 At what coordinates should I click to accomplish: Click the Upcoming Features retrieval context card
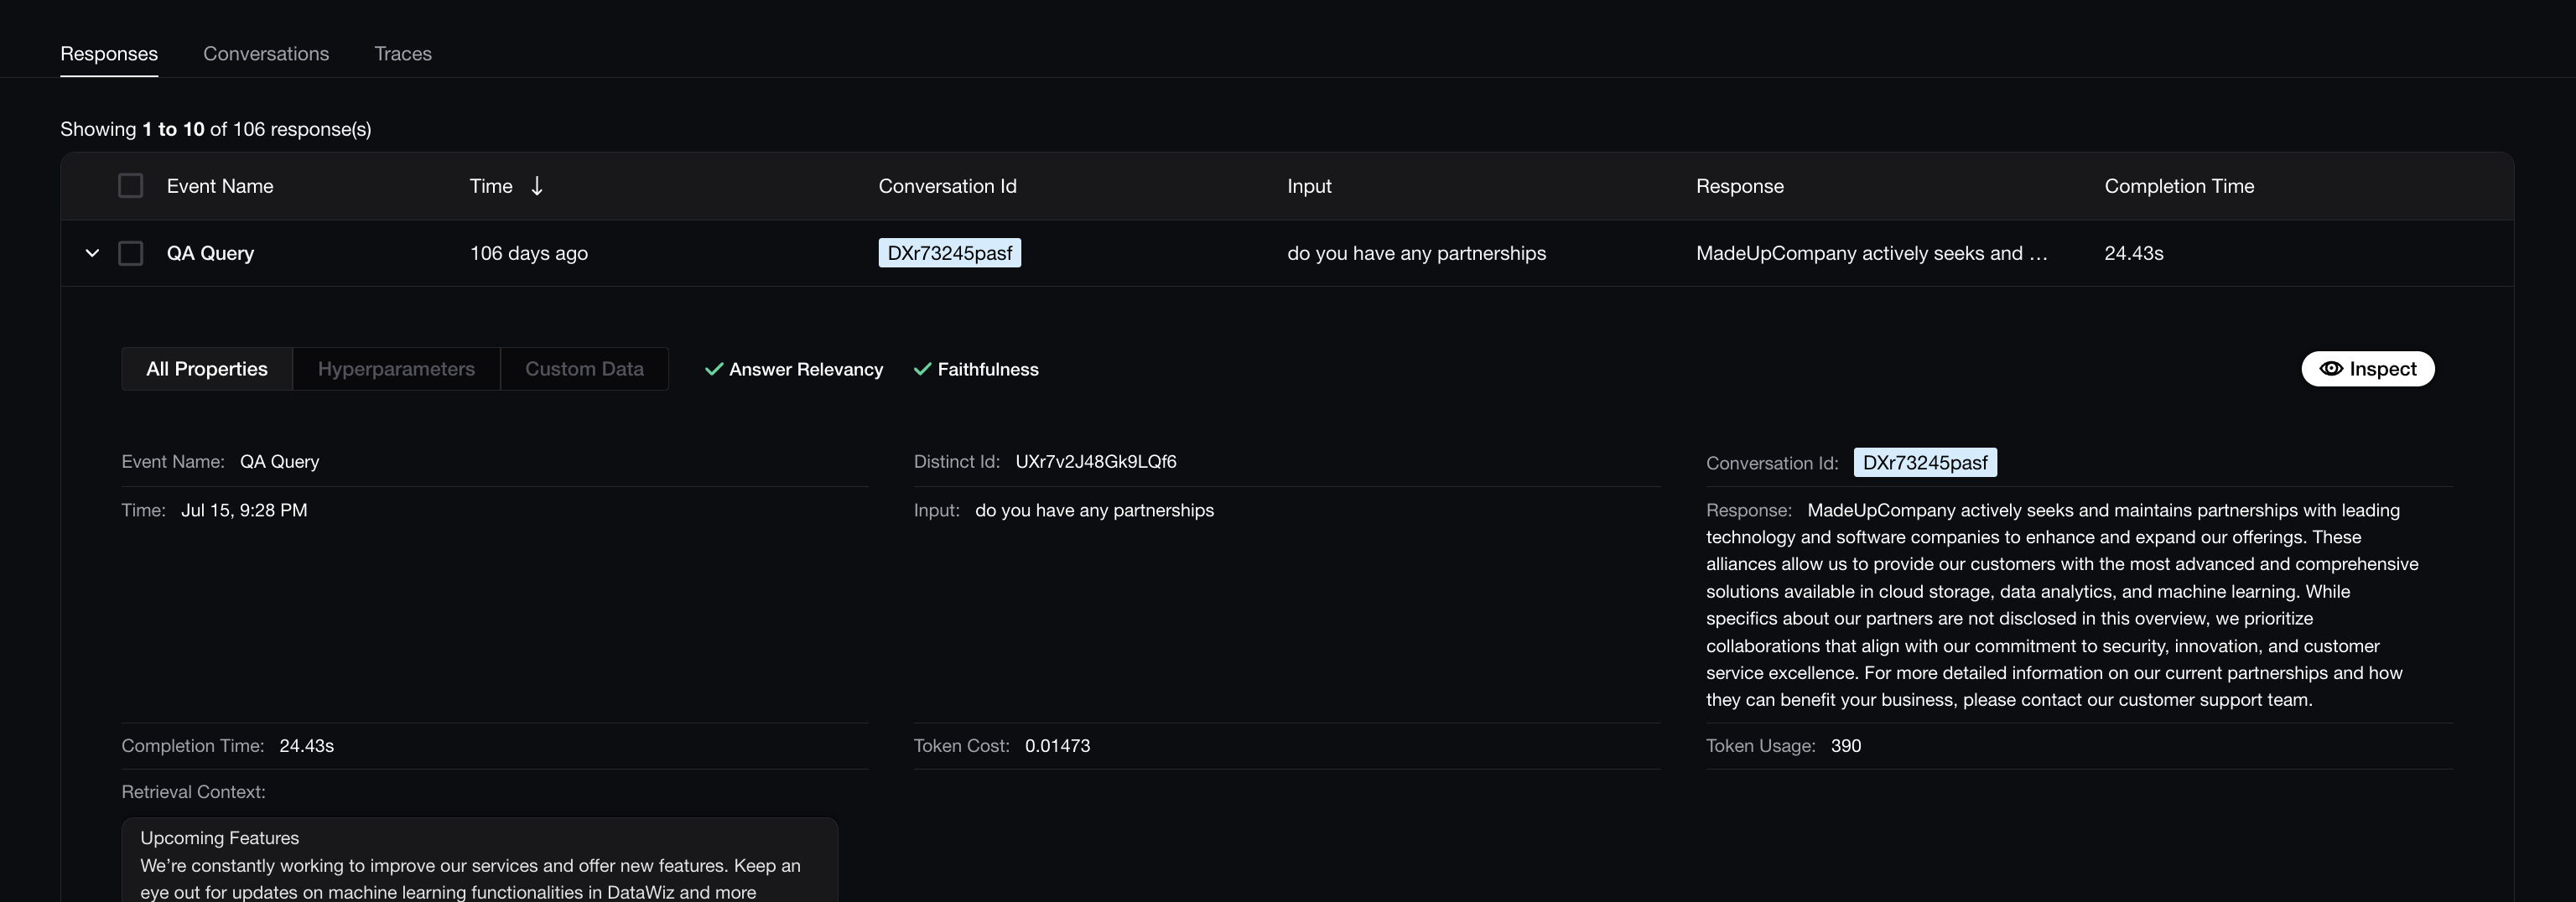pyautogui.click(x=479, y=858)
